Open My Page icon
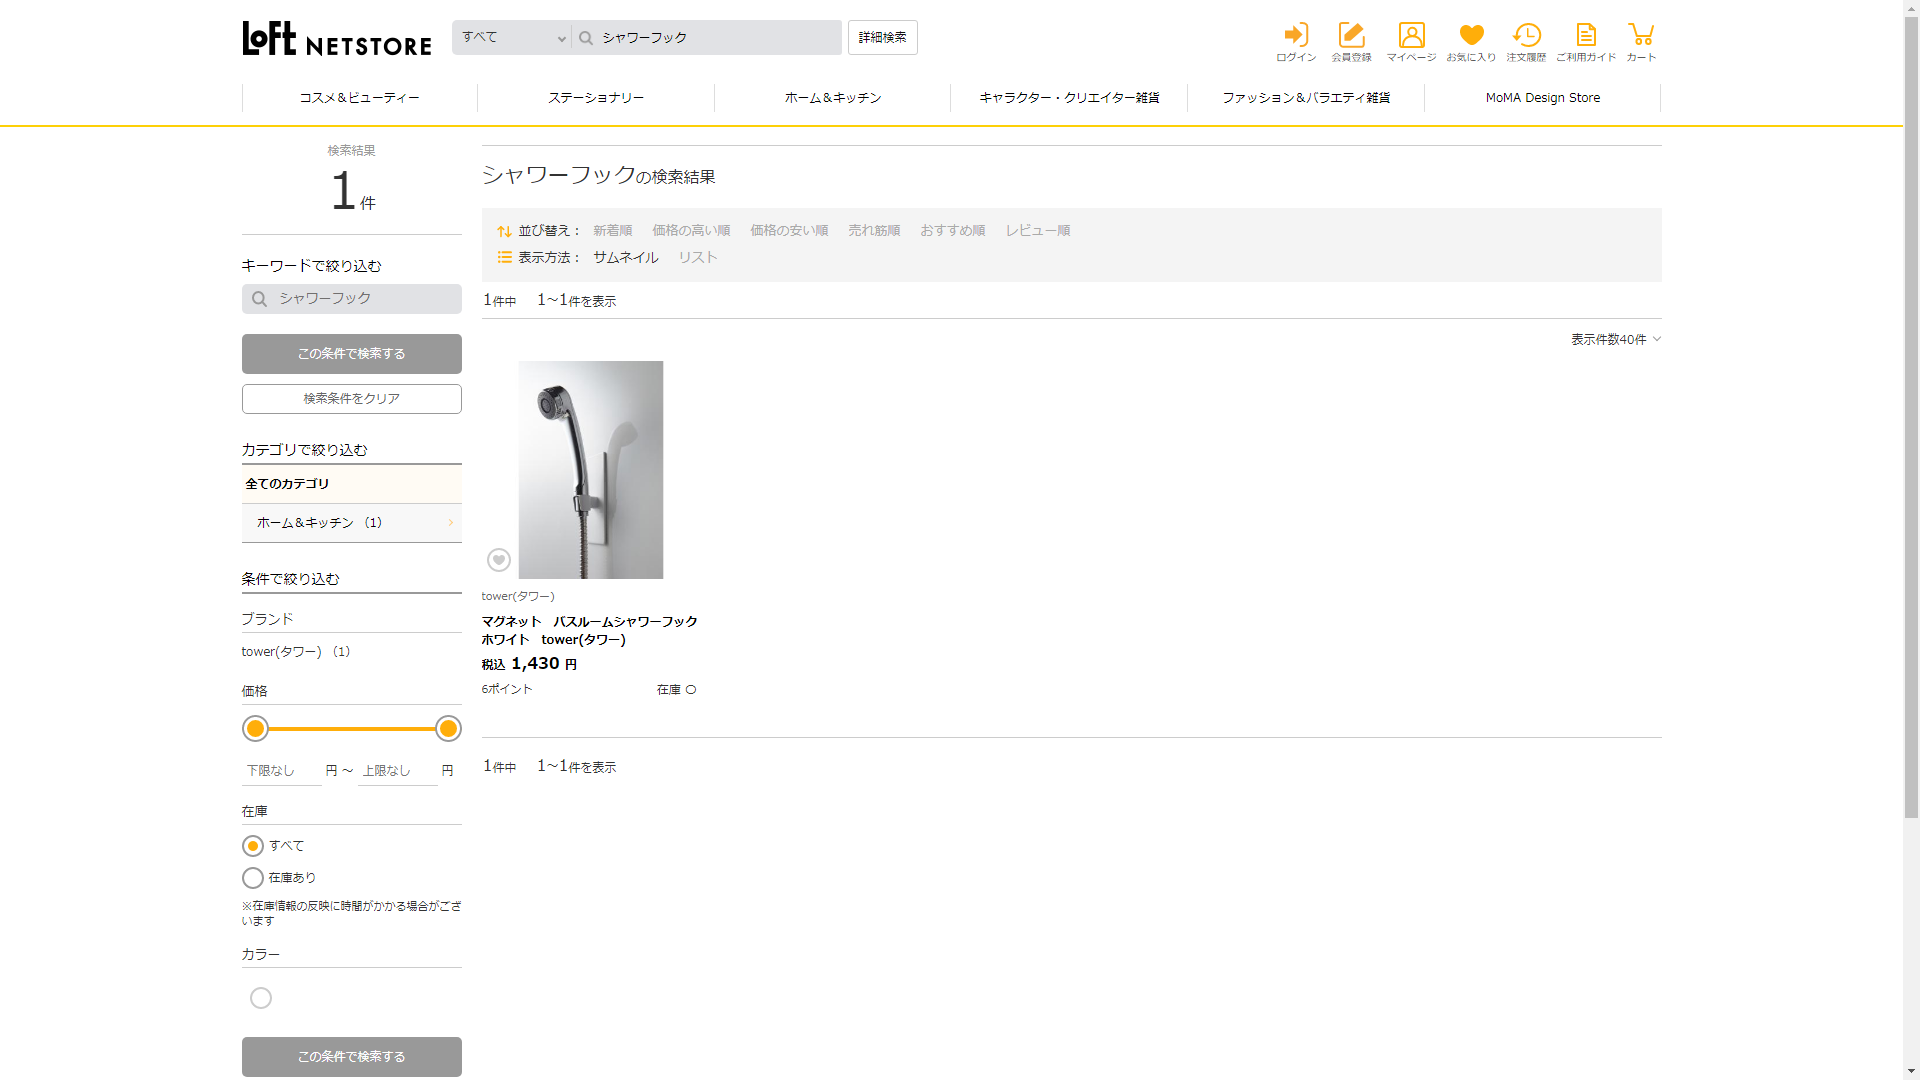This screenshot has height=1080, width=1920. pyautogui.click(x=1411, y=36)
